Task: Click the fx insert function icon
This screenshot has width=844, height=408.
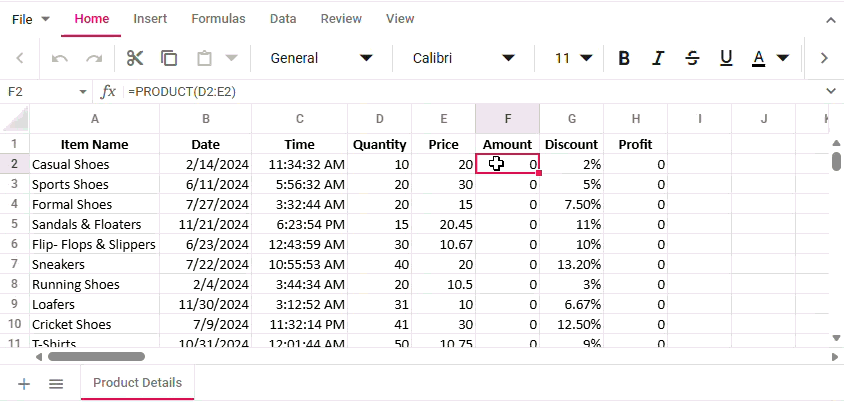Action: pyautogui.click(x=108, y=92)
